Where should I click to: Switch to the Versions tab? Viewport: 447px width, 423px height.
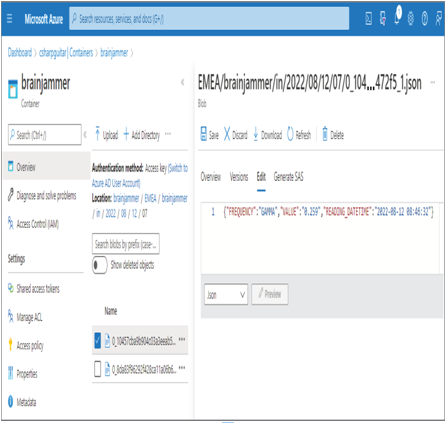(239, 177)
